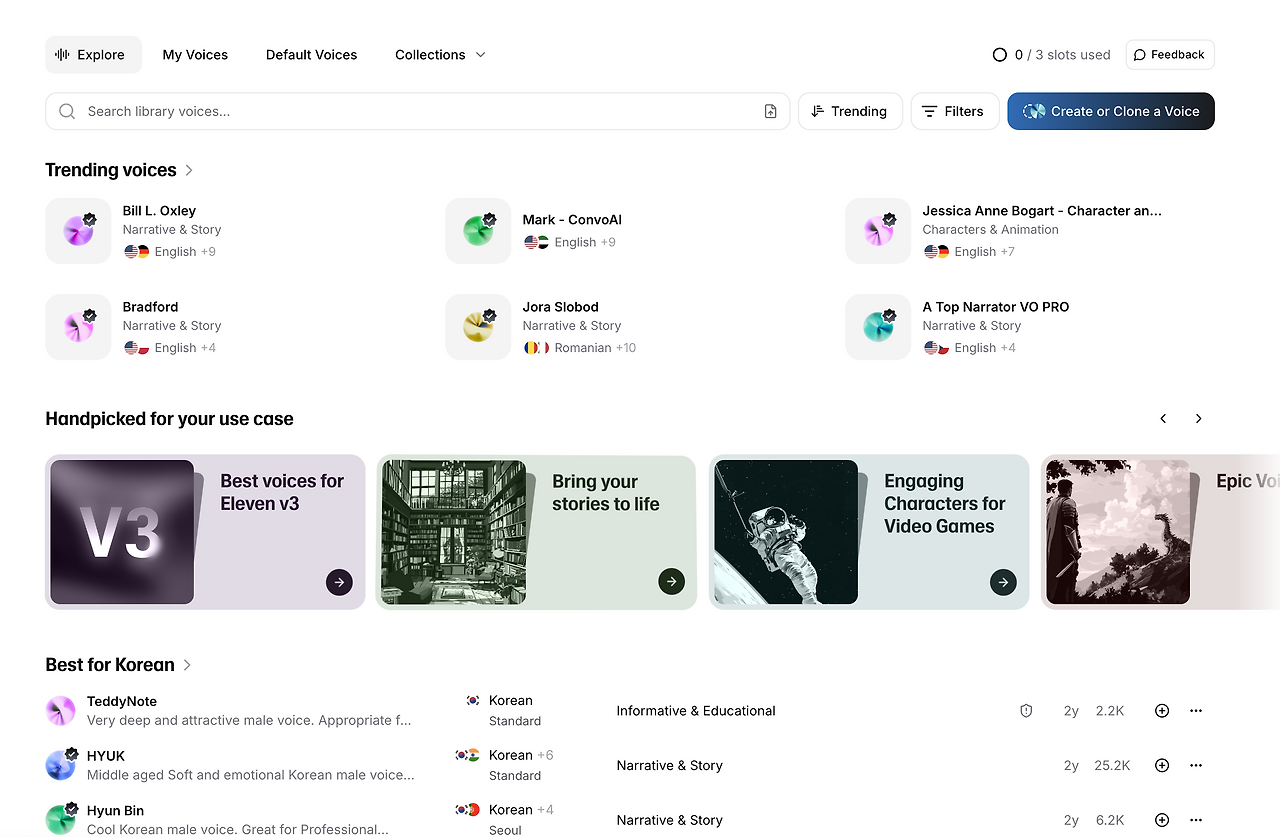
Task: Open the Trending sort dropdown
Action: click(850, 112)
